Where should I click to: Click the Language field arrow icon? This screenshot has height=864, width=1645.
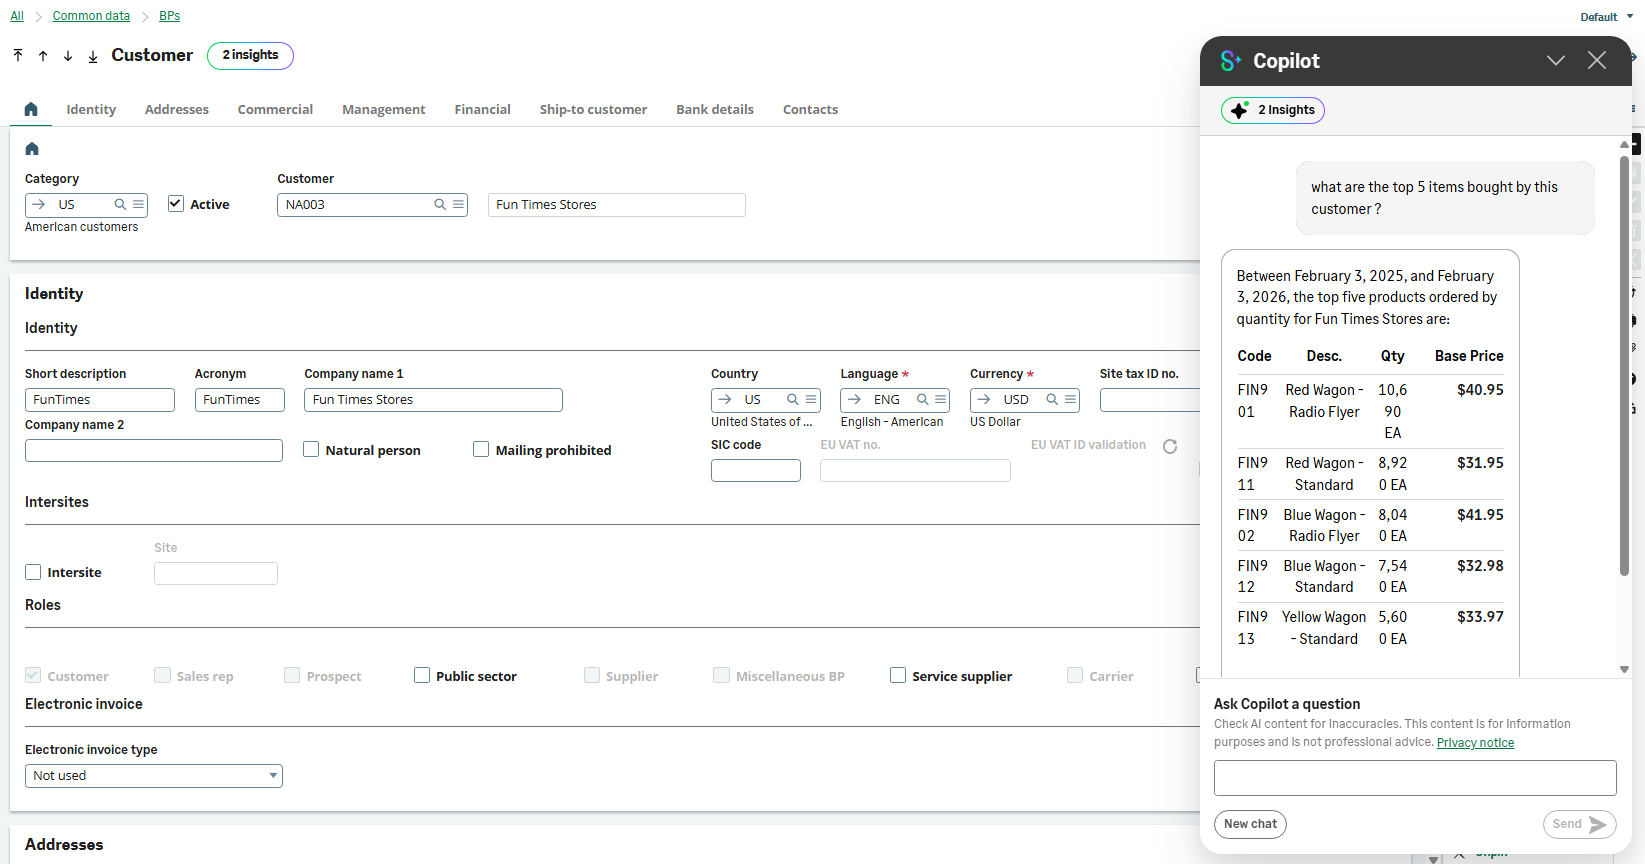[854, 400]
